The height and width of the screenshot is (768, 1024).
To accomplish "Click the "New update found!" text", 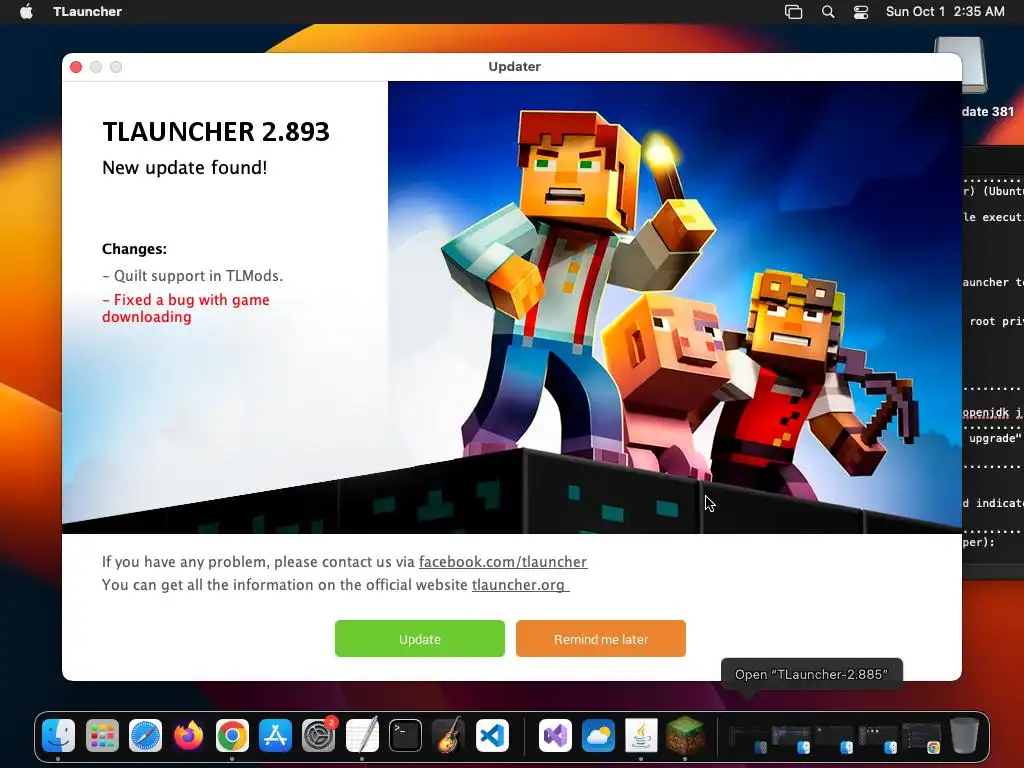I will tap(185, 168).
